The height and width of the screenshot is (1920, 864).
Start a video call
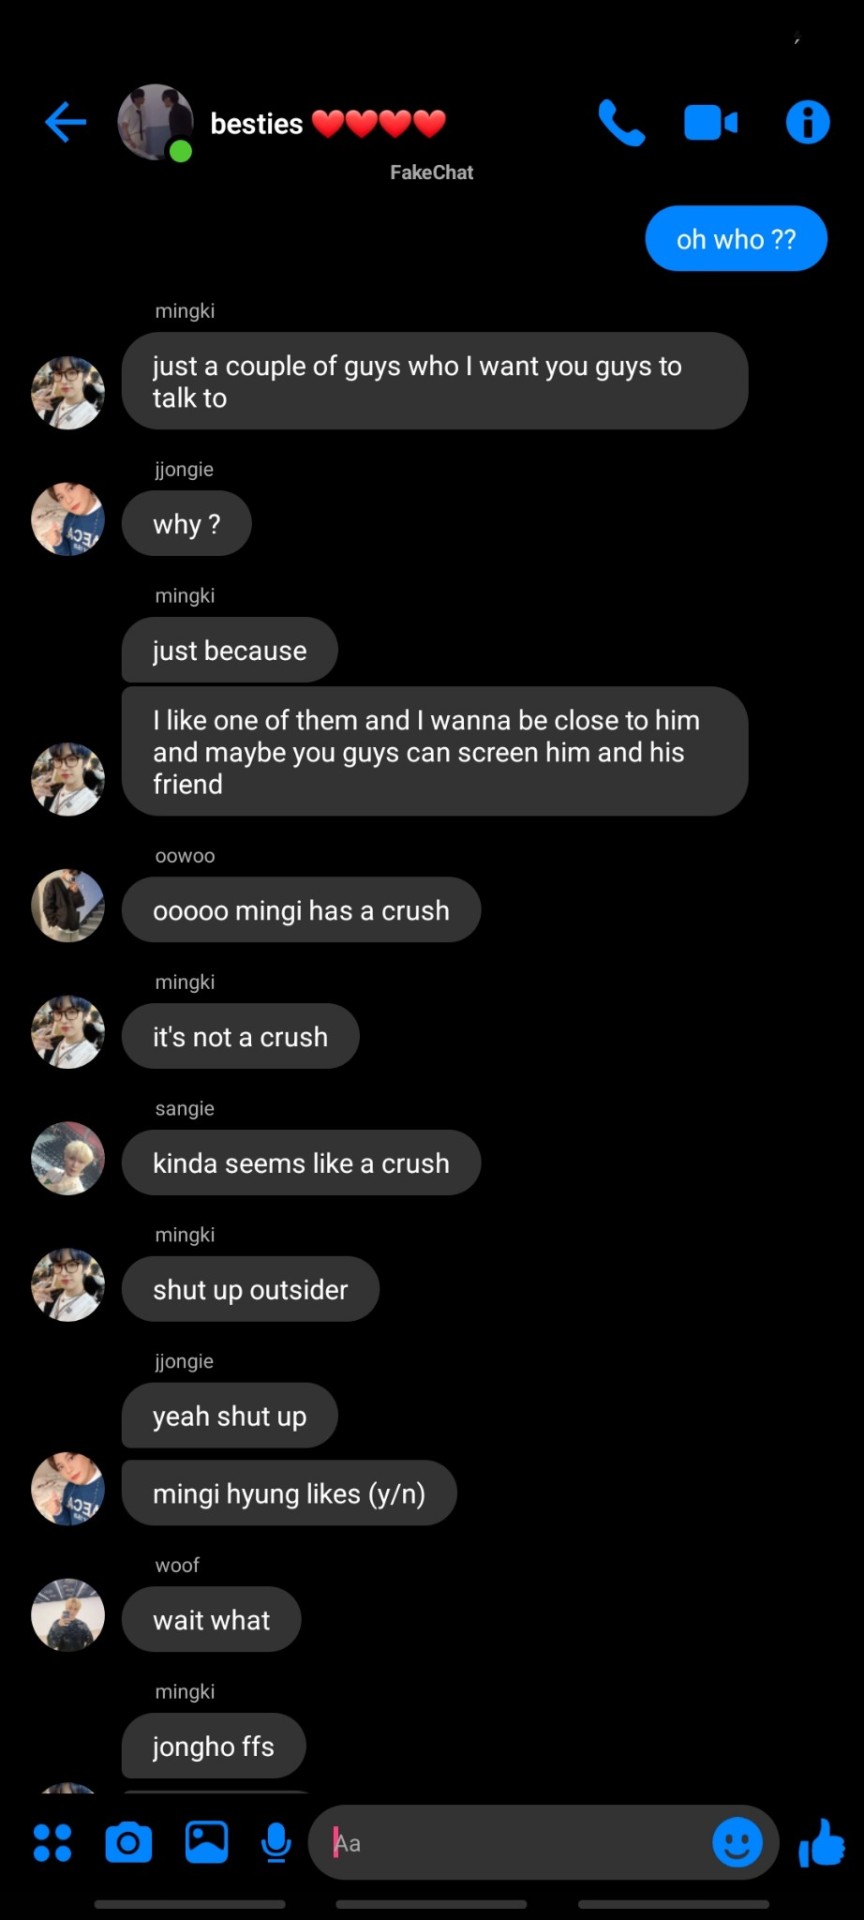(710, 123)
